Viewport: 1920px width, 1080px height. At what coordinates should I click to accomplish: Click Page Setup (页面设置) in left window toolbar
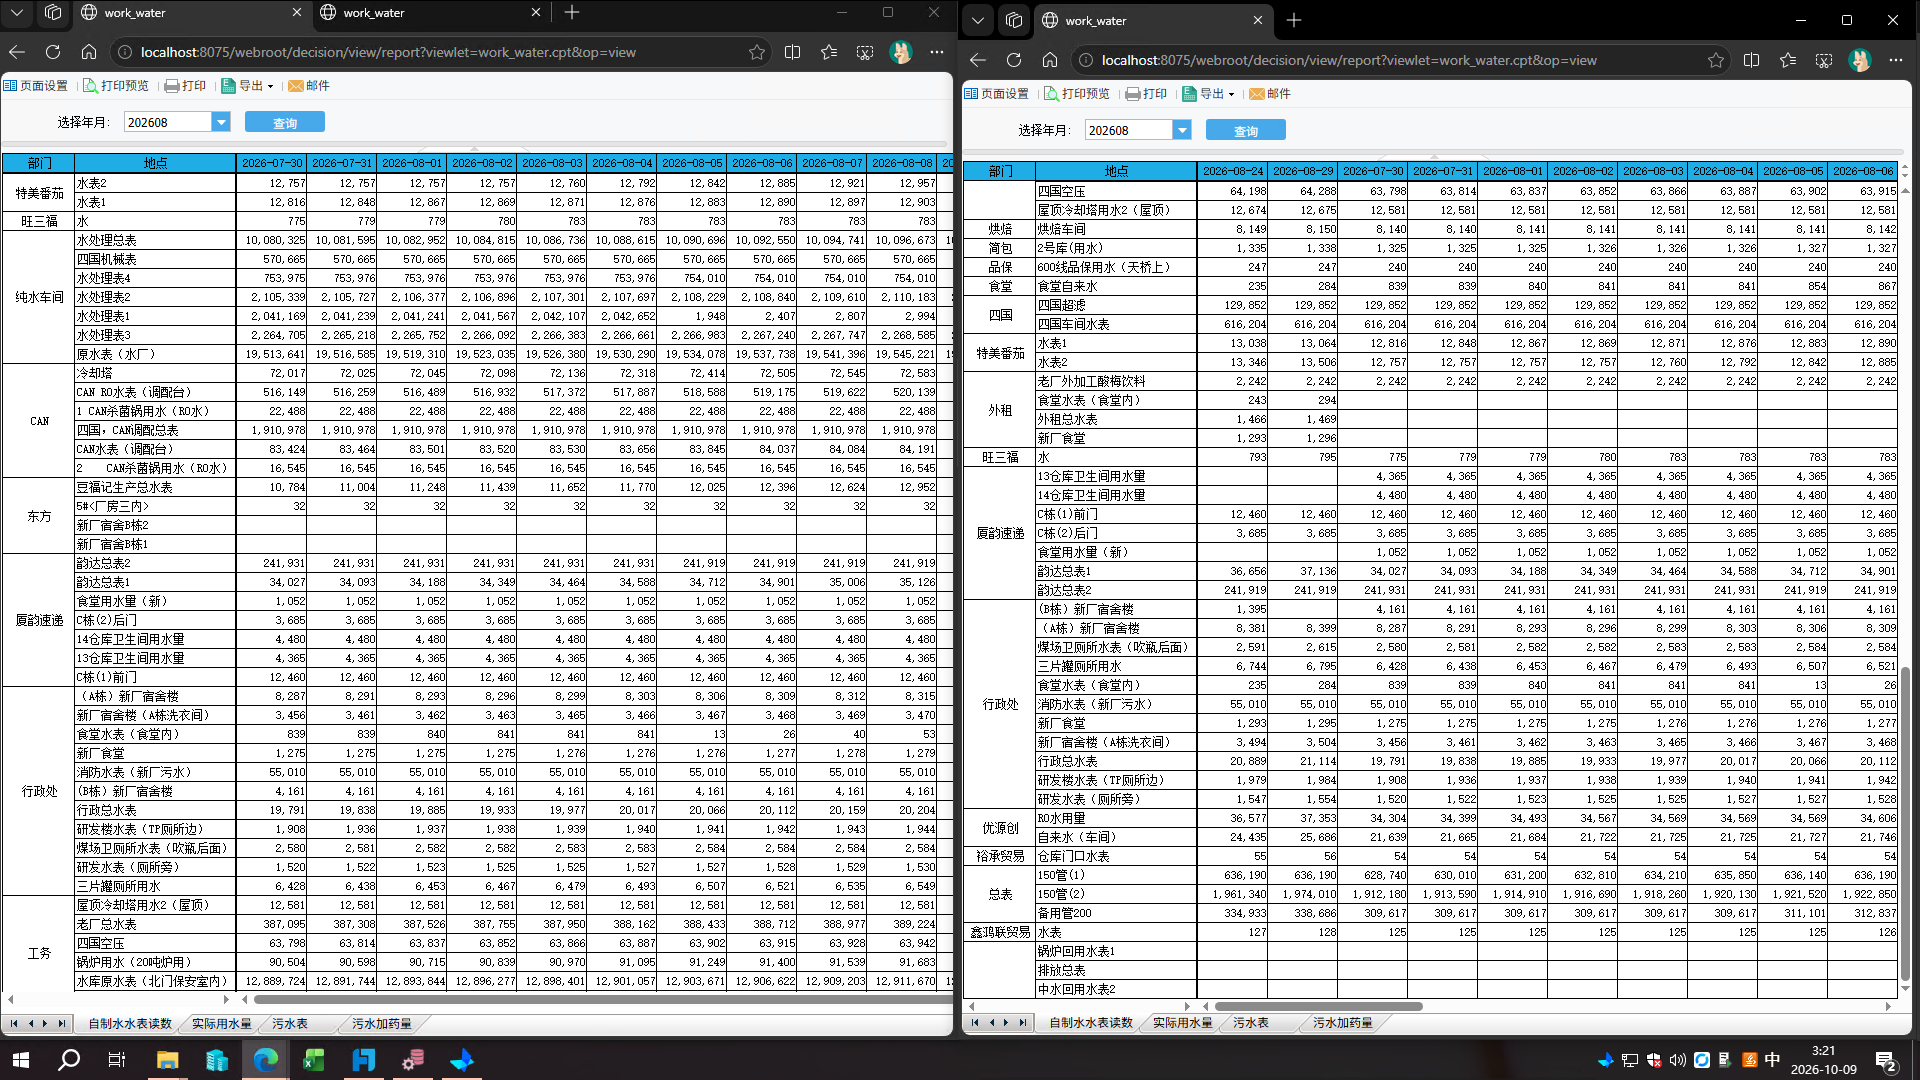click(36, 86)
